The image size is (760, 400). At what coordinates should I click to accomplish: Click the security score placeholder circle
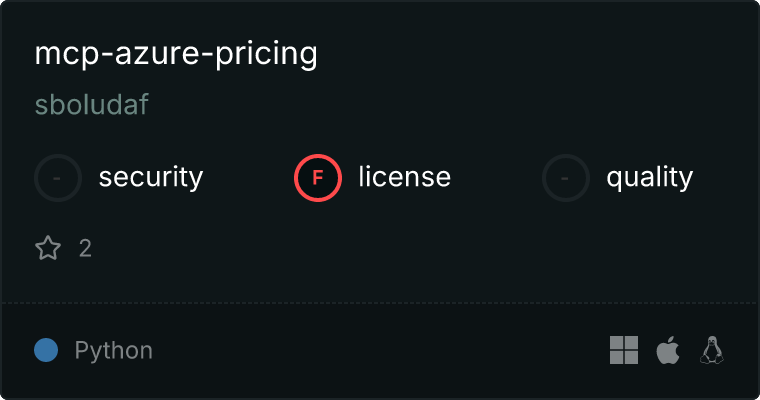(58, 178)
